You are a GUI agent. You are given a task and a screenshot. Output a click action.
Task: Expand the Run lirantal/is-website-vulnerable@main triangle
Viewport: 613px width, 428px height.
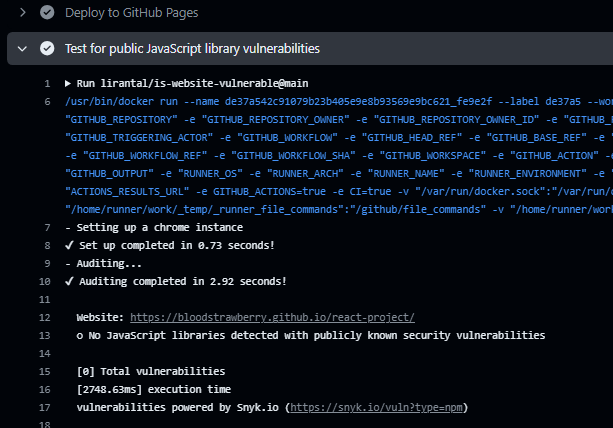click(68, 83)
